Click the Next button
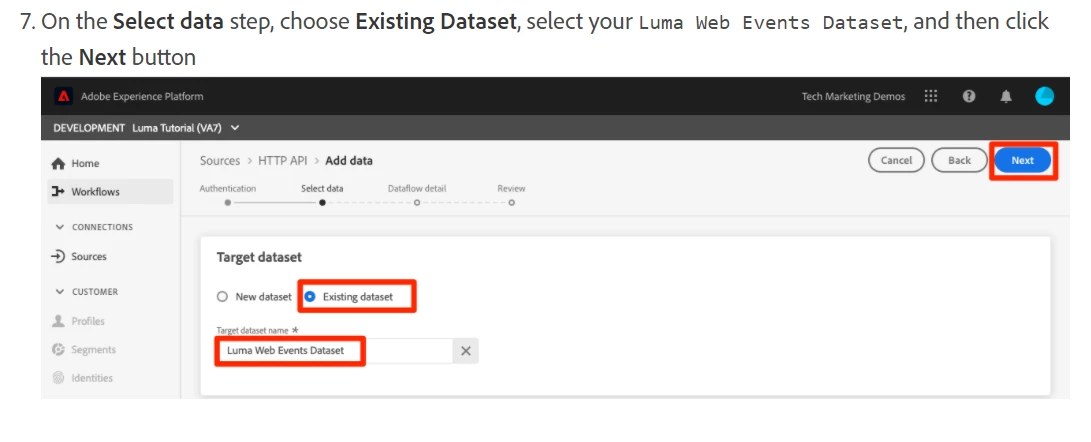 tap(1022, 160)
